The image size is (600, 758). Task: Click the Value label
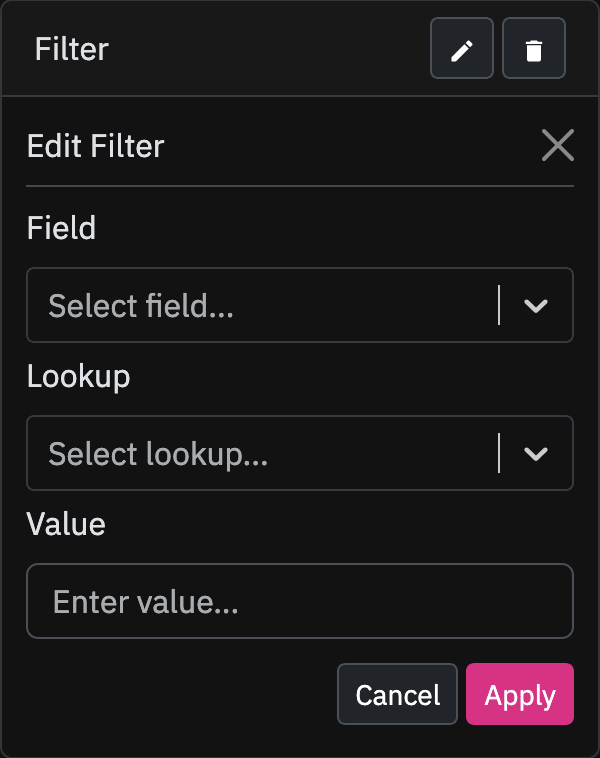point(66,524)
